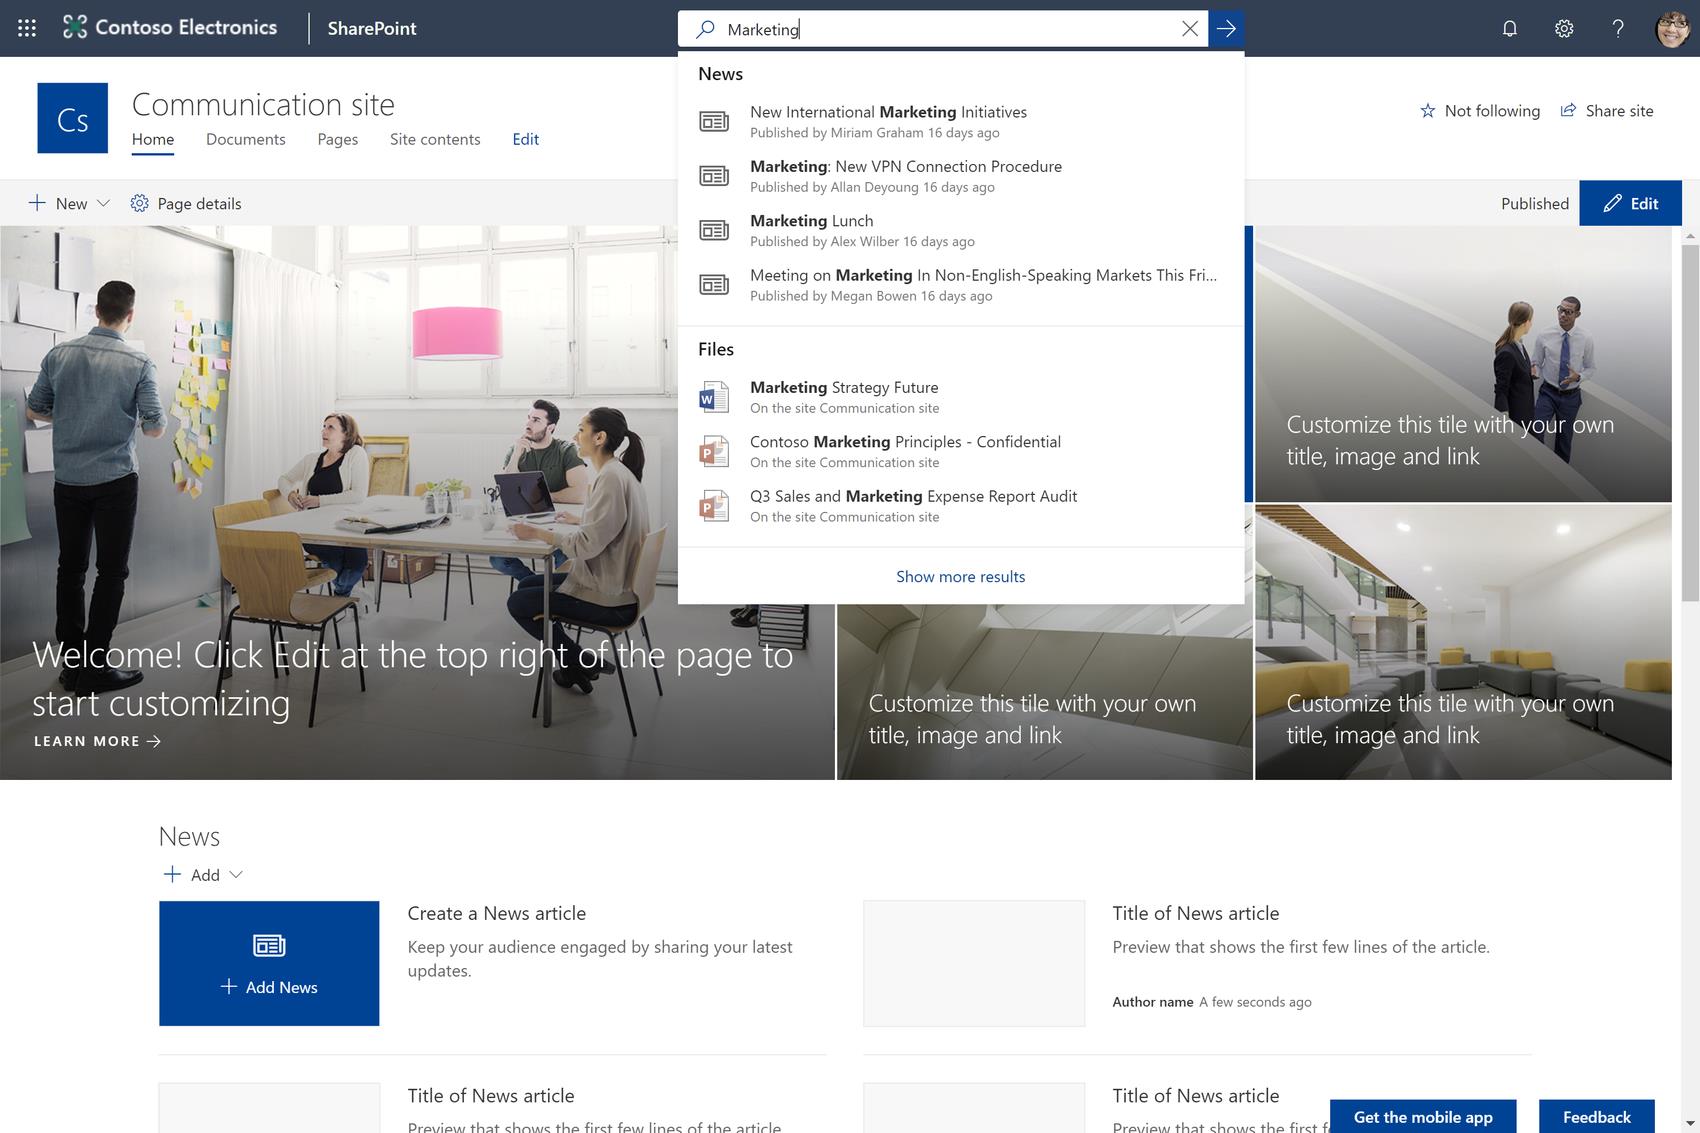Image resolution: width=1700 pixels, height=1133 pixels.
Task: Open Meeting on Marketing In Non-English-Speaking Markets result
Action: [961, 284]
